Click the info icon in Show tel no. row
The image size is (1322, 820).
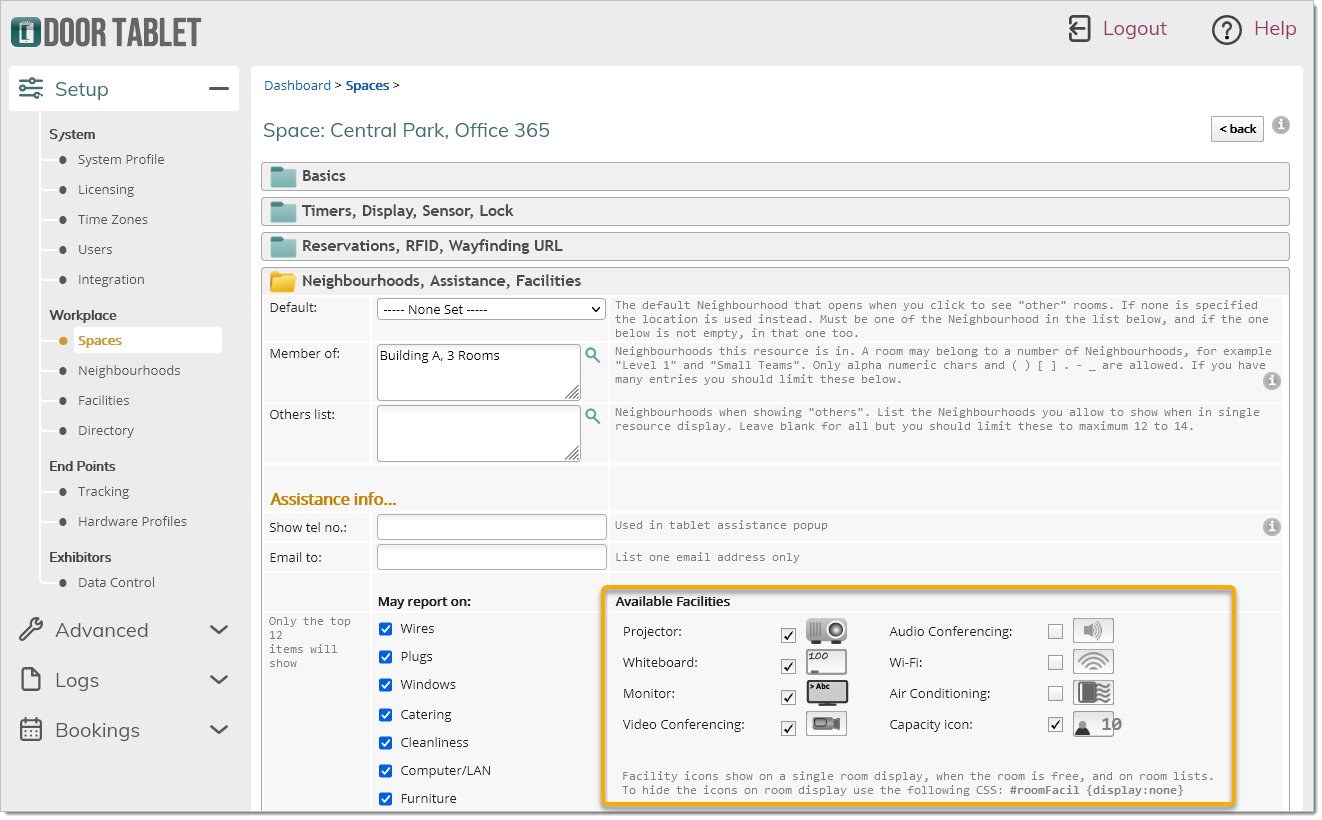point(1272,527)
